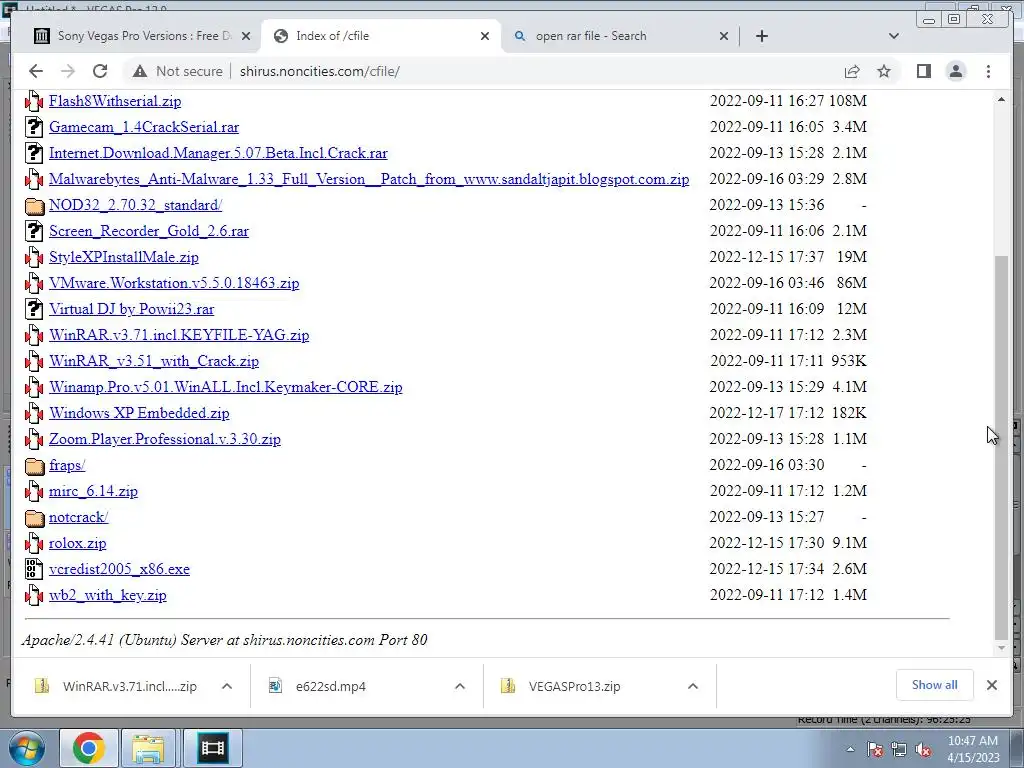
Task: Close the open rar file Search tab
Action: (x=724, y=36)
